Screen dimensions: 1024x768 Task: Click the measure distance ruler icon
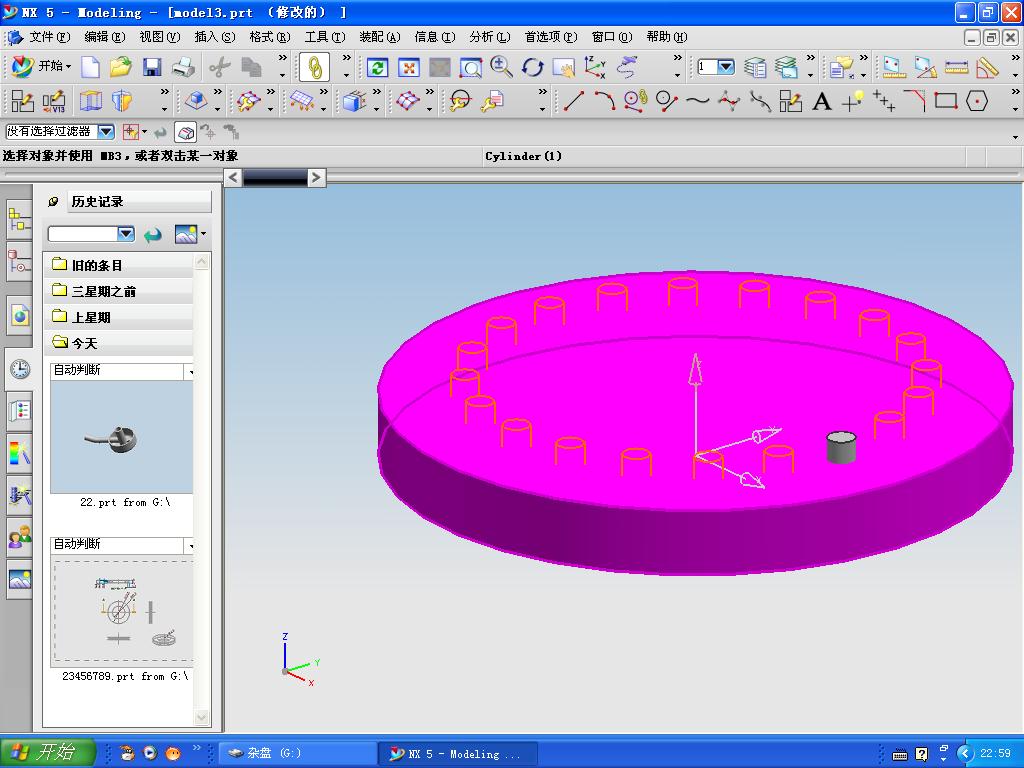pos(956,67)
